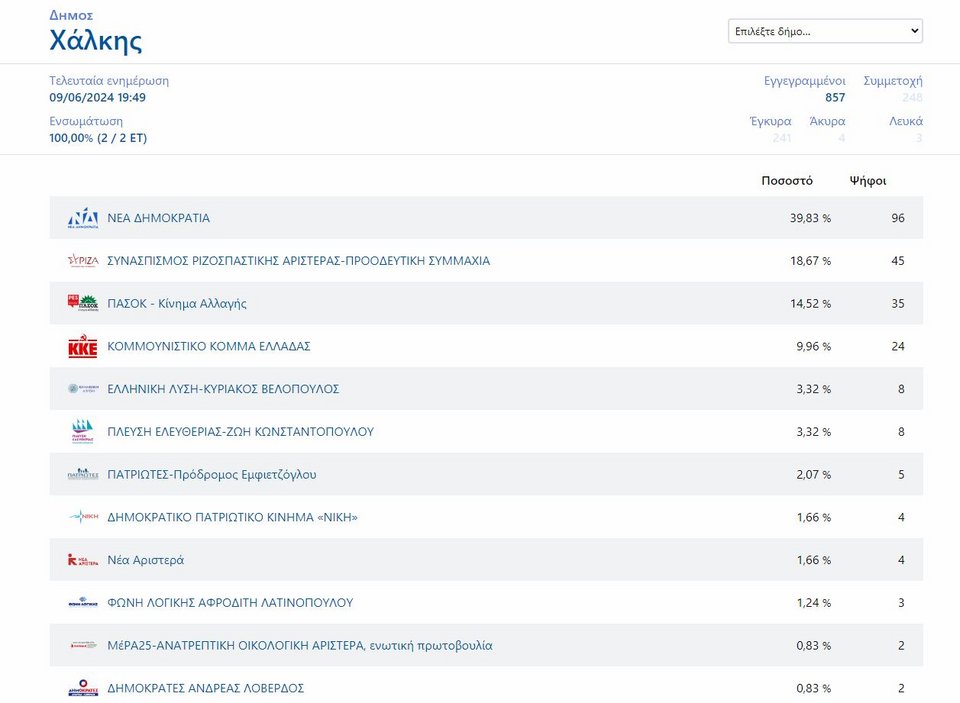The image size is (960, 703).
Task: Open the 'Επιλέξτε δήμο...' municipality dropdown
Action: (825, 31)
